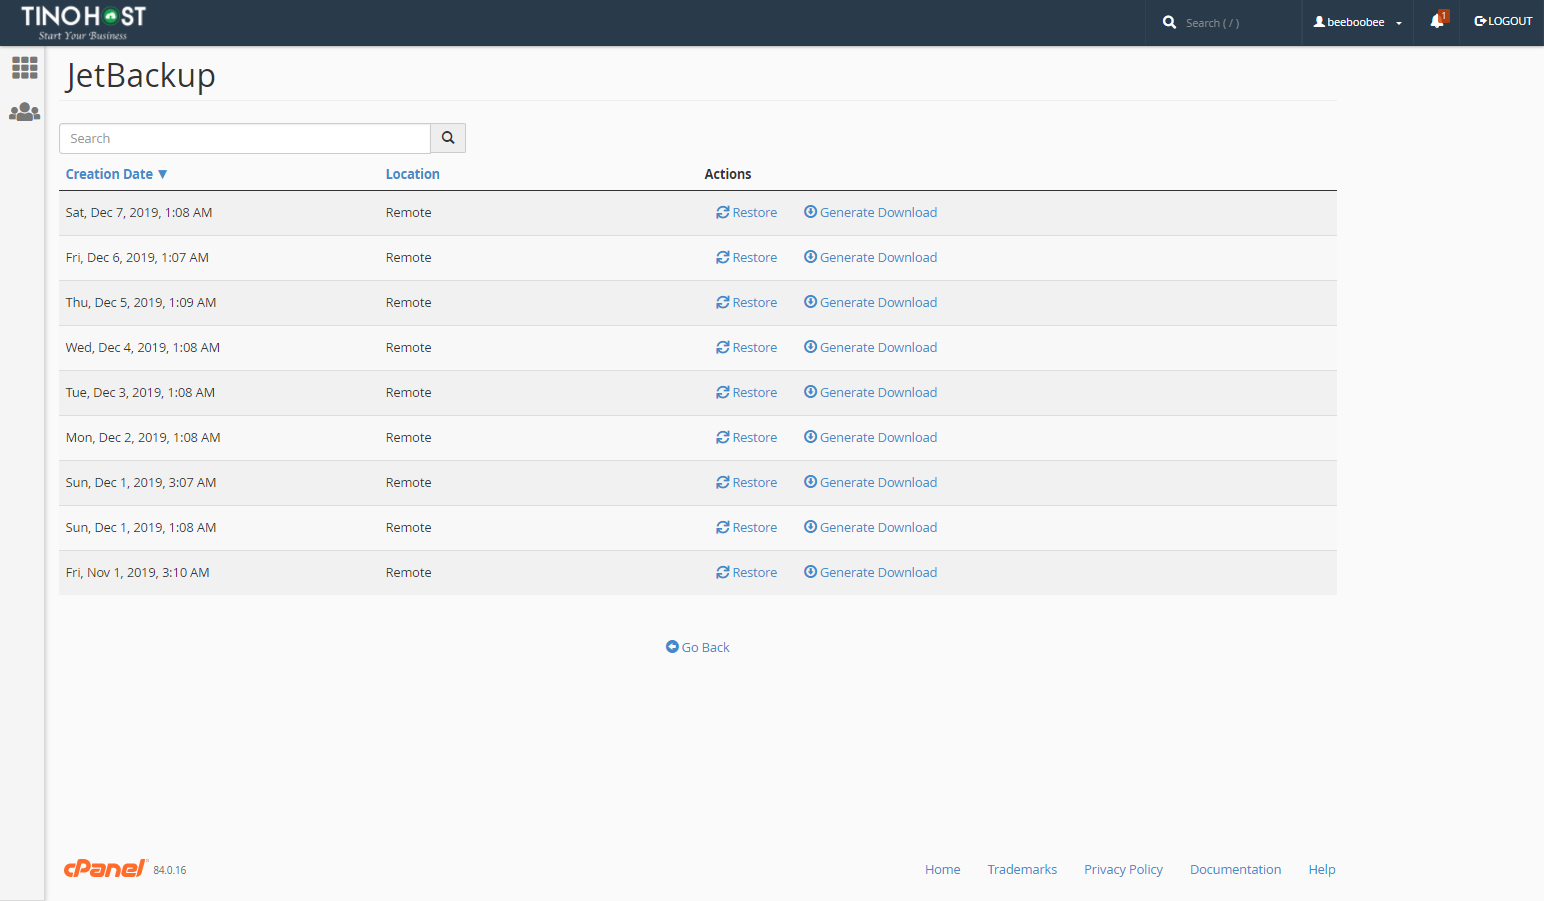Select the 'Tue, Dec 3, 2019, 1:08 AM' date text
Image resolution: width=1544 pixels, height=901 pixels.
[x=140, y=392]
